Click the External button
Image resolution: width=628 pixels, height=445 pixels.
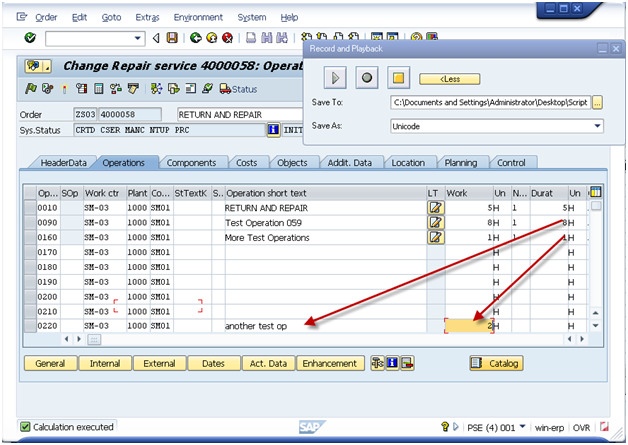pyautogui.click(x=159, y=363)
